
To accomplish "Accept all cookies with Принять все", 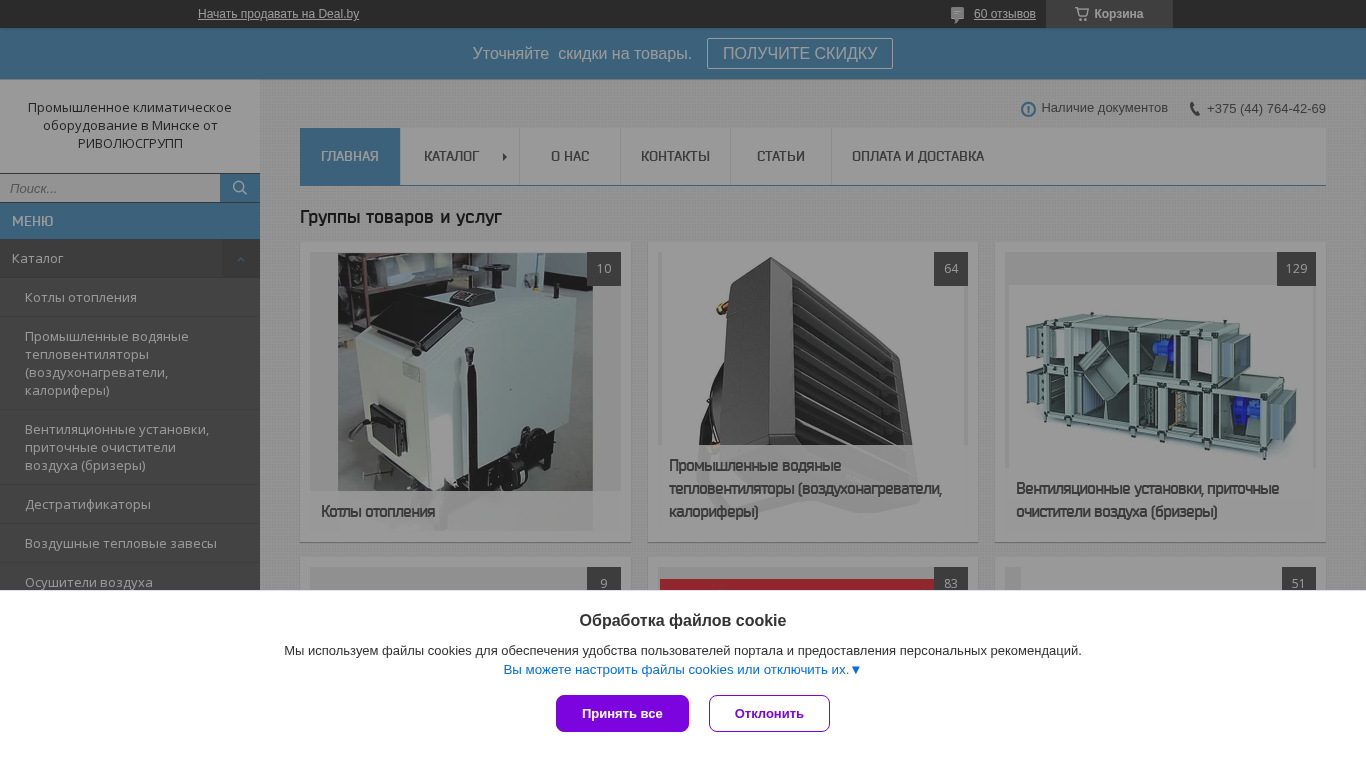I will (622, 714).
